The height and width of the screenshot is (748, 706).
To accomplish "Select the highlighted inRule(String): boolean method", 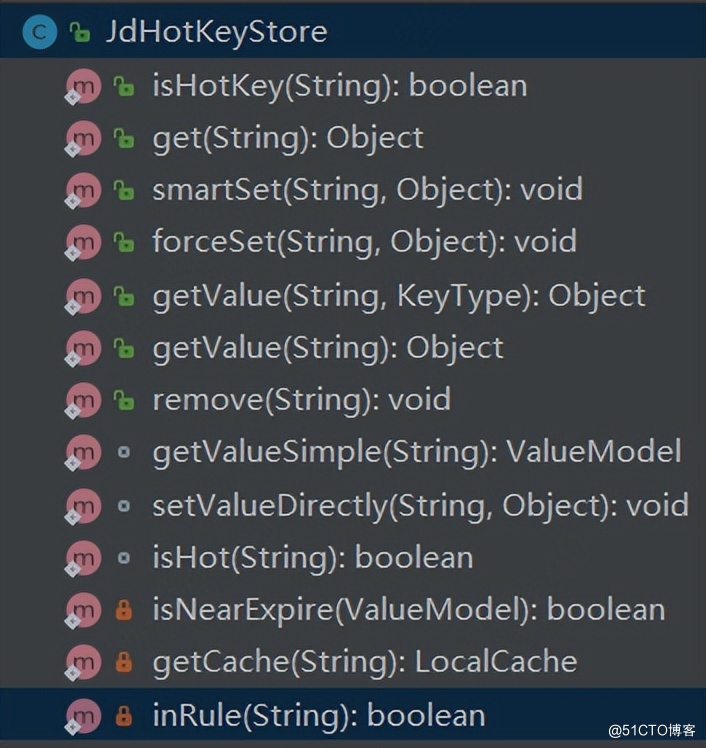I will pyautogui.click(x=318, y=715).
